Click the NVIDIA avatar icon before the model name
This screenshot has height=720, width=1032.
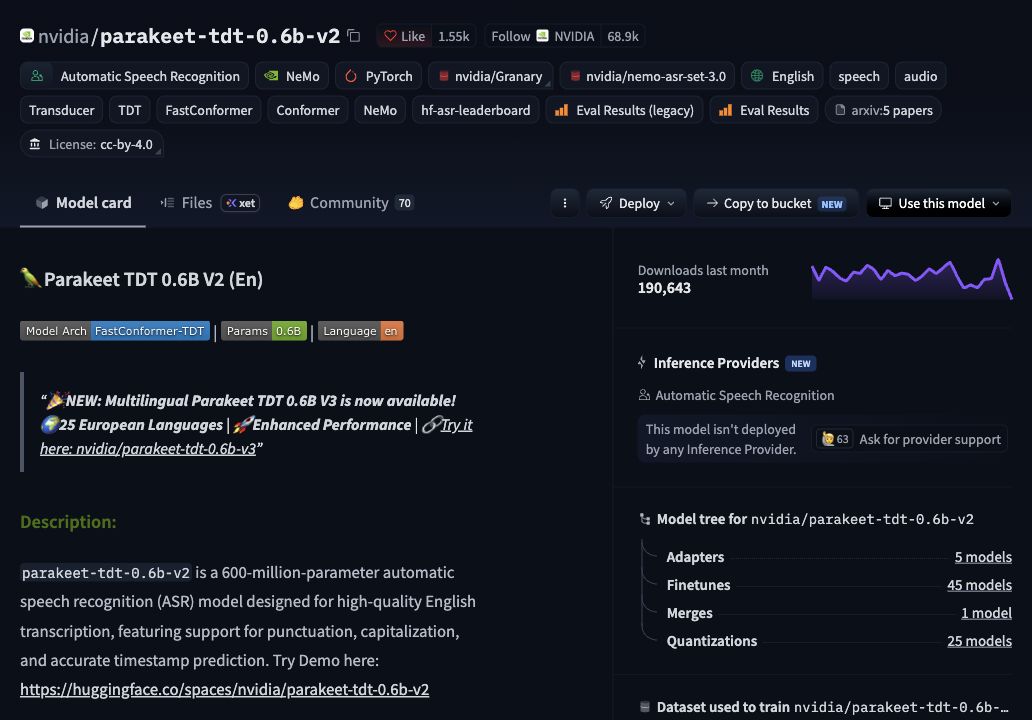(x=27, y=35)
